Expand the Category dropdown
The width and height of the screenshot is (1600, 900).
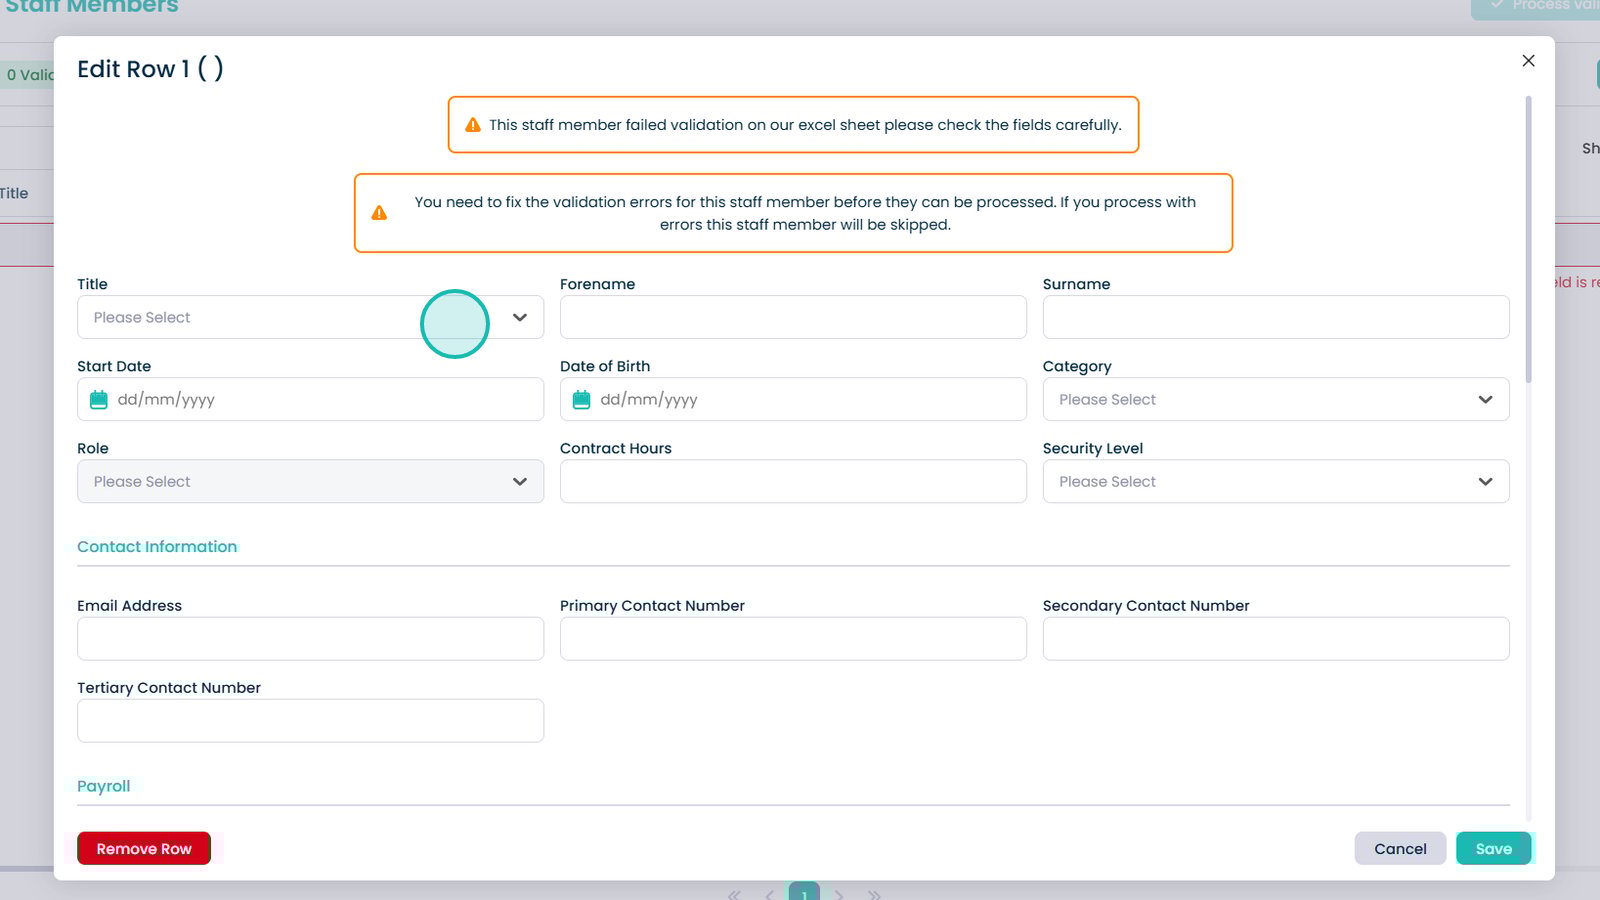pyautogui.click(x=1275, y=400)
